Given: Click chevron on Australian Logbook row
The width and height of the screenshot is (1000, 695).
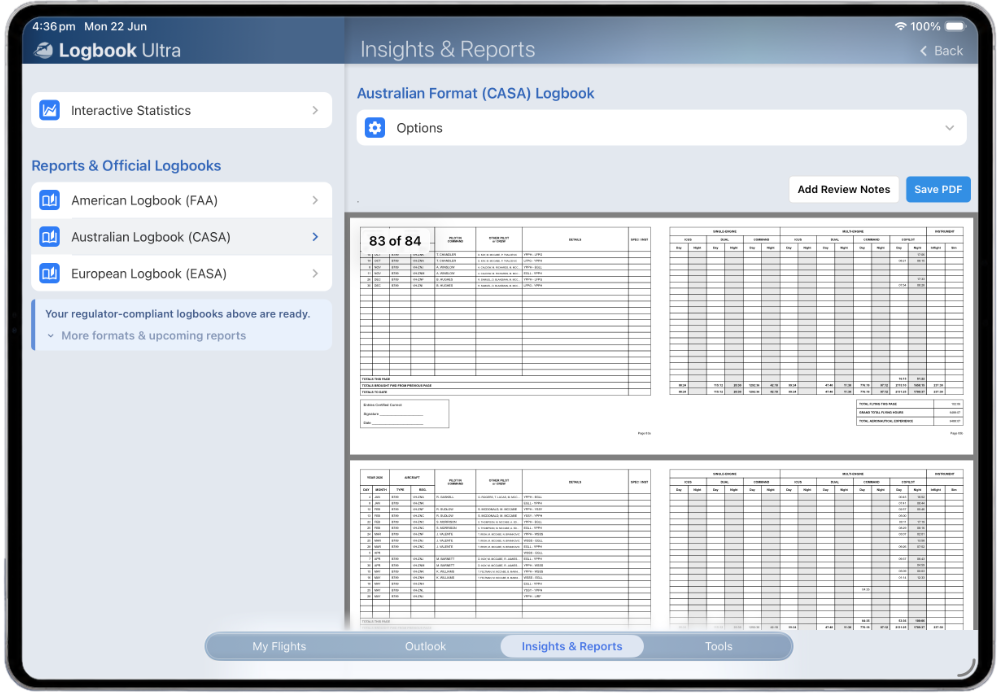Looking at the screenshot, I should (315, 237).
